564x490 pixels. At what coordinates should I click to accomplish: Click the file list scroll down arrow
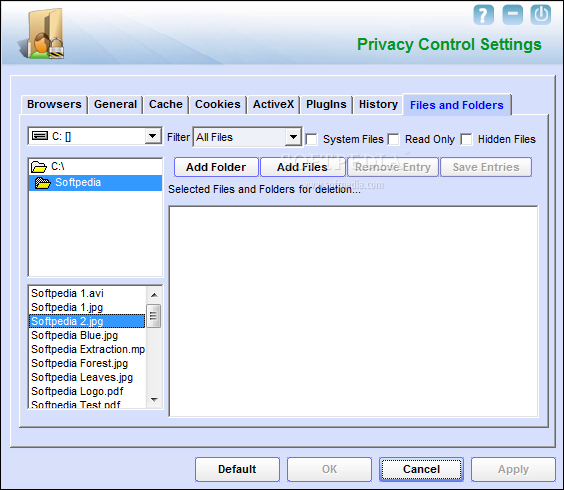154,400
